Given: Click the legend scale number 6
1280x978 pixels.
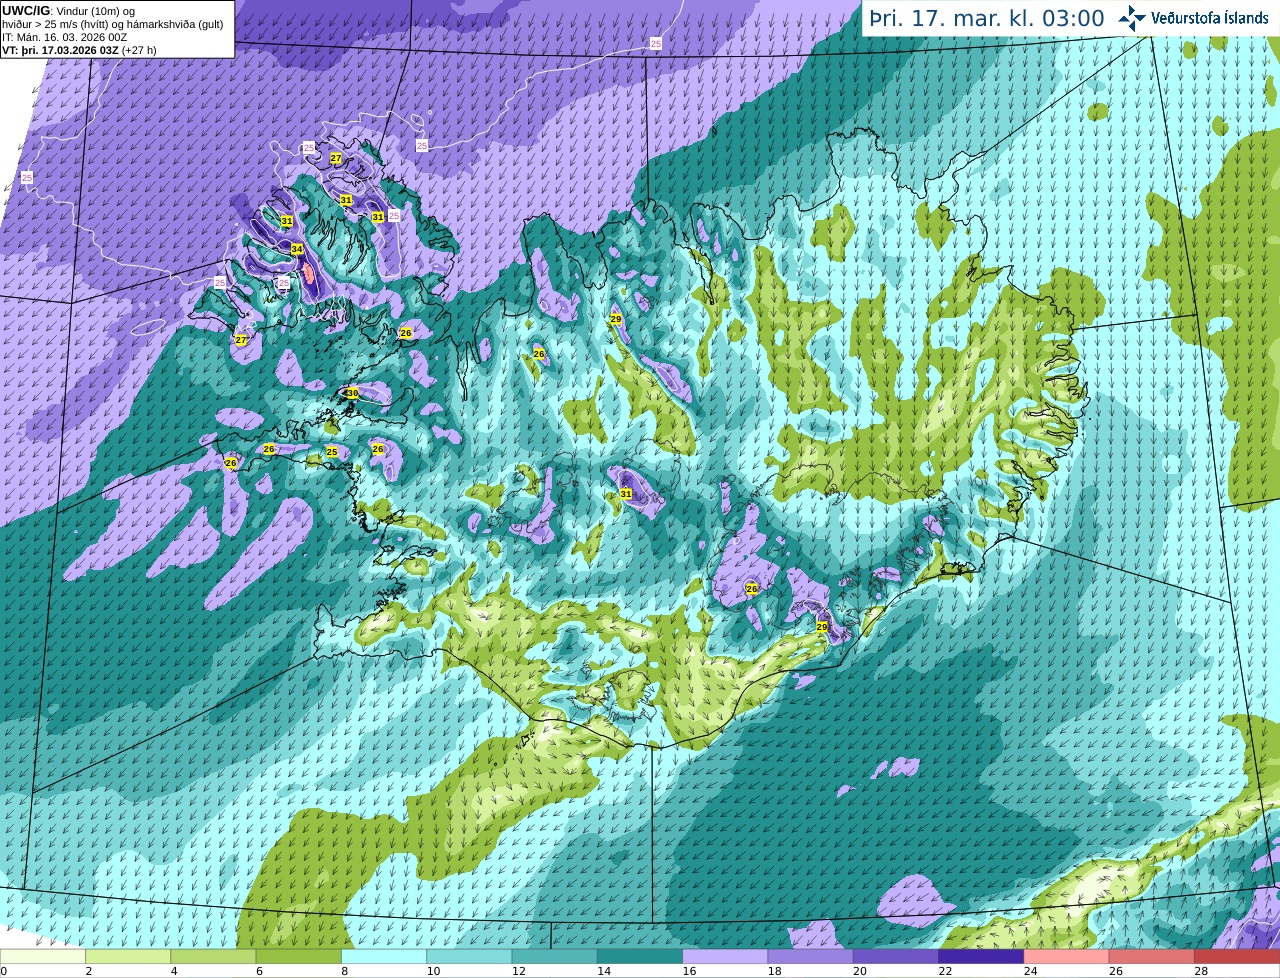Looking at the screenshot, I should (260, 971).
